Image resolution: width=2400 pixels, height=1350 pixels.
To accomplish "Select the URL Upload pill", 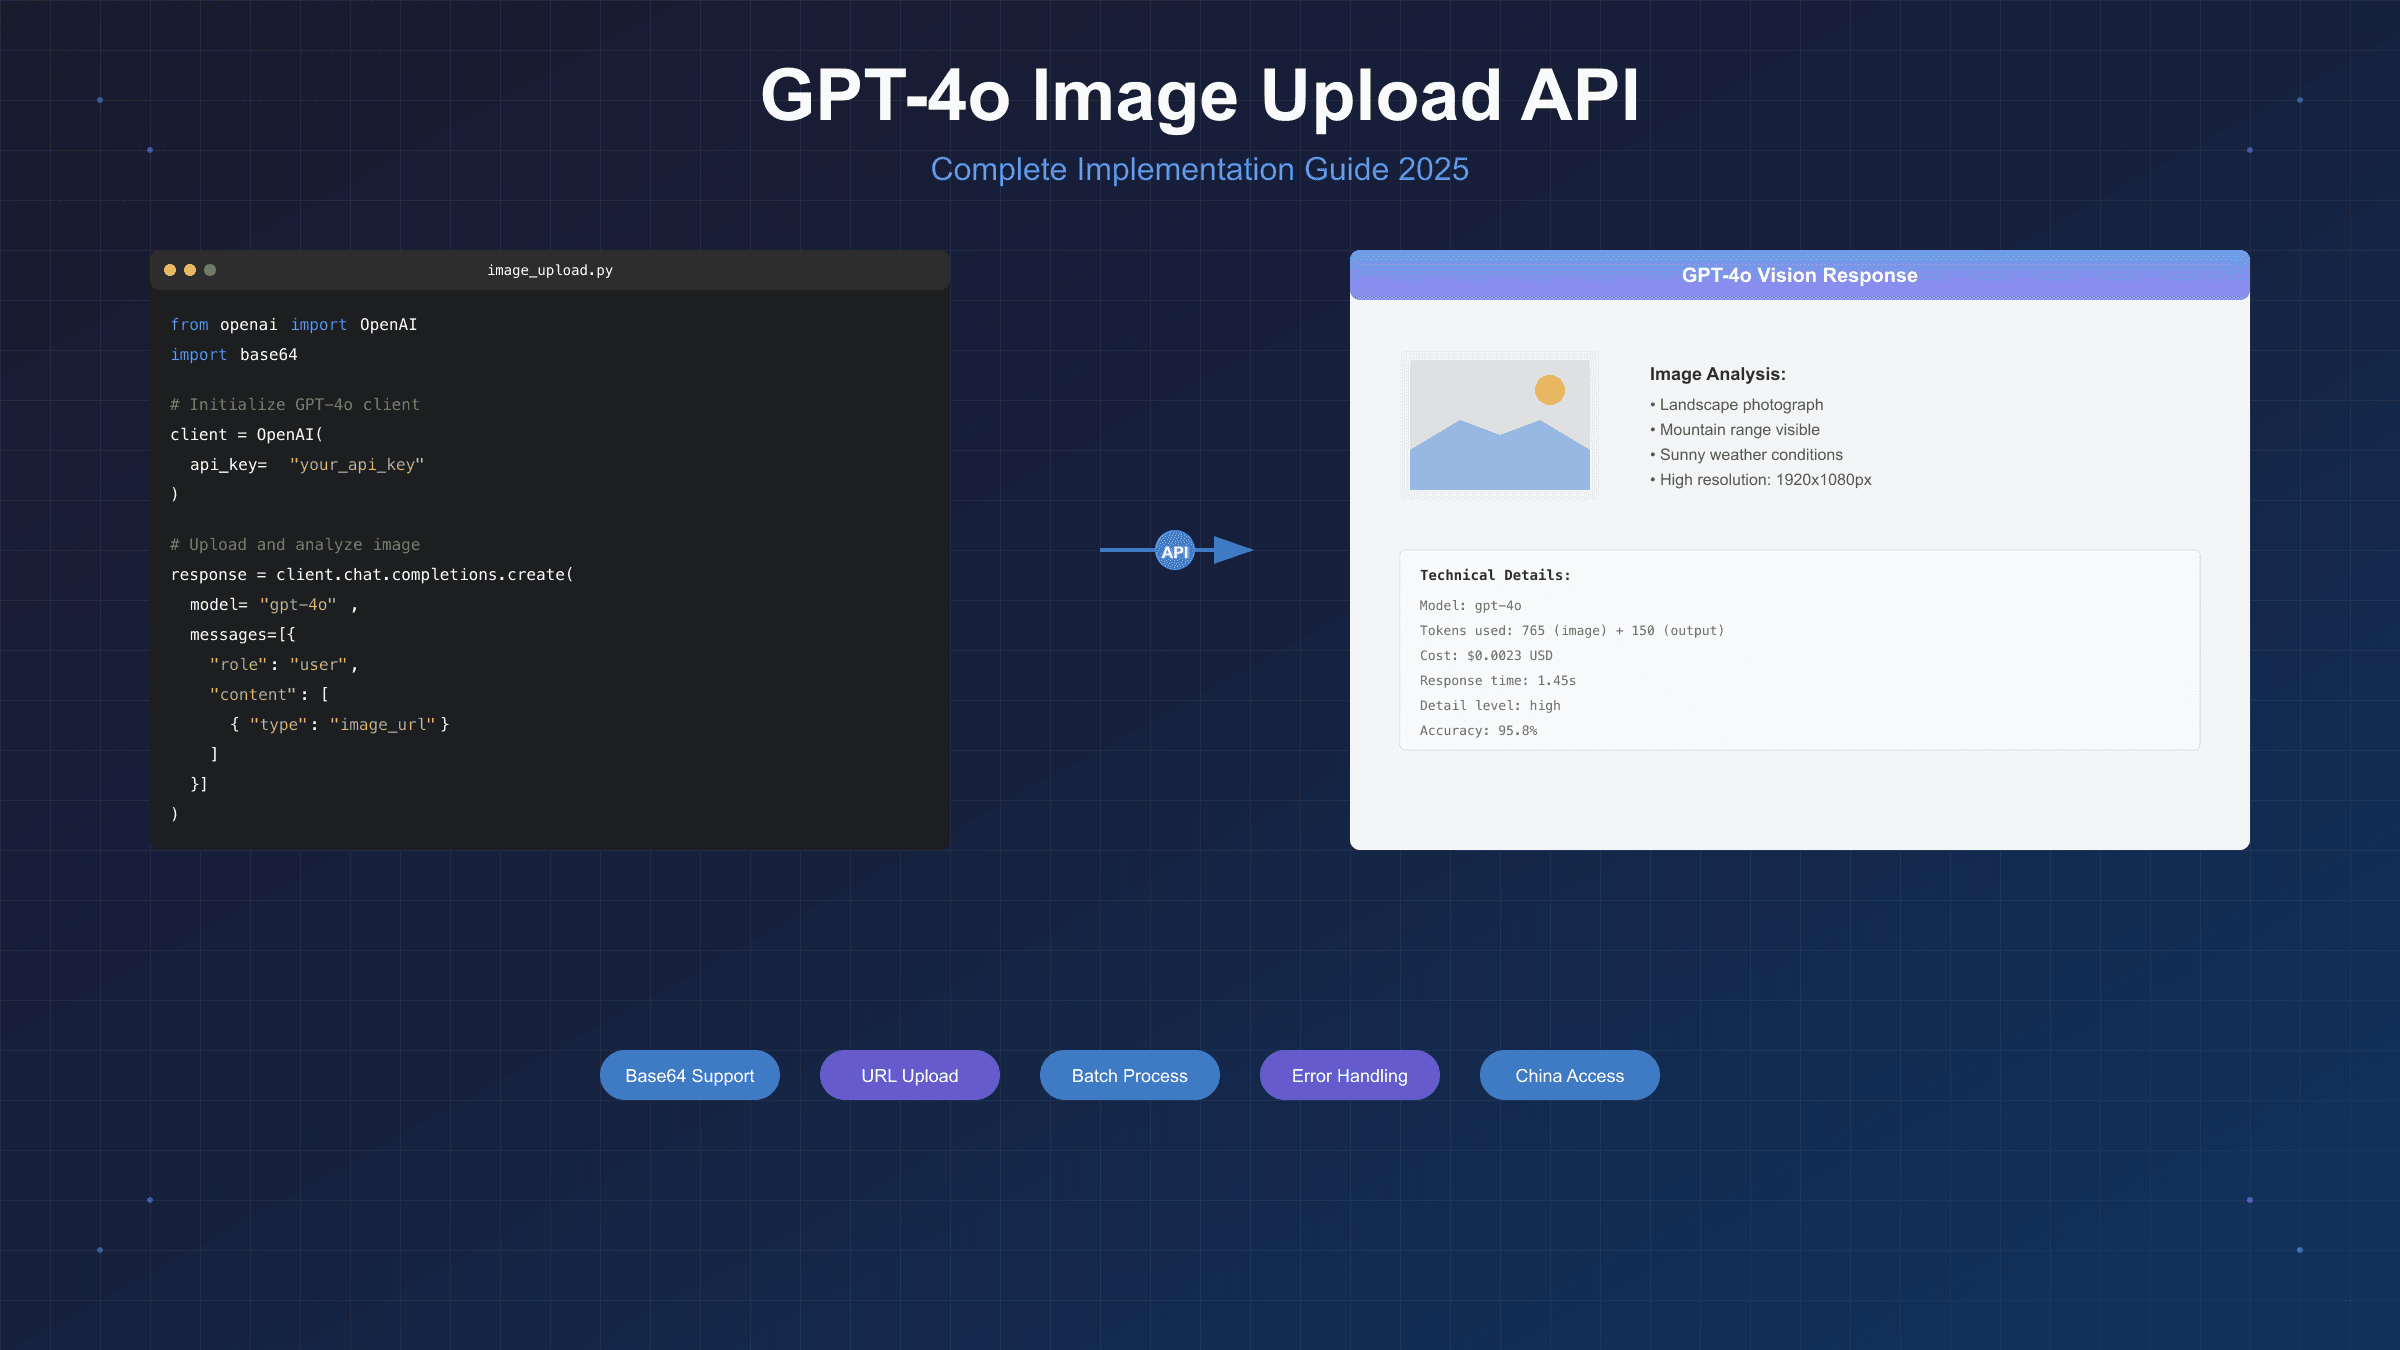I will 910,1075.
